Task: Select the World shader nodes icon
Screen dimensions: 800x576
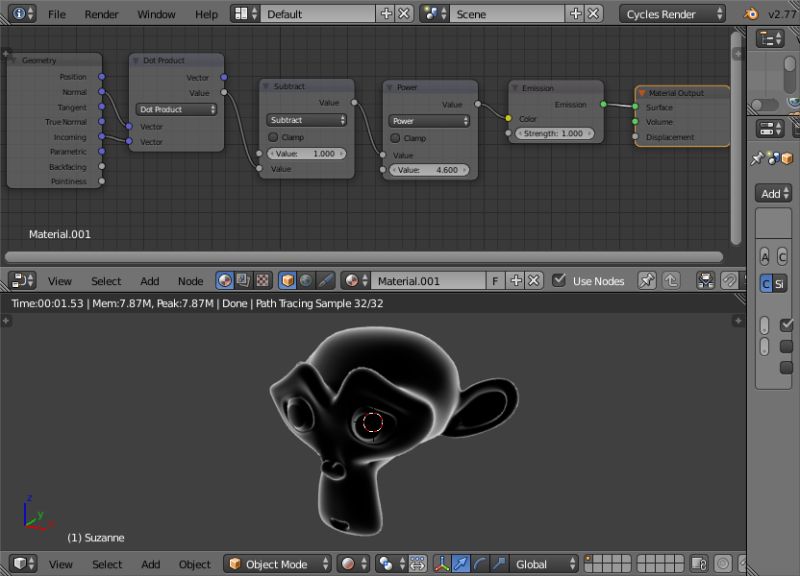Action: click(307, 281)
